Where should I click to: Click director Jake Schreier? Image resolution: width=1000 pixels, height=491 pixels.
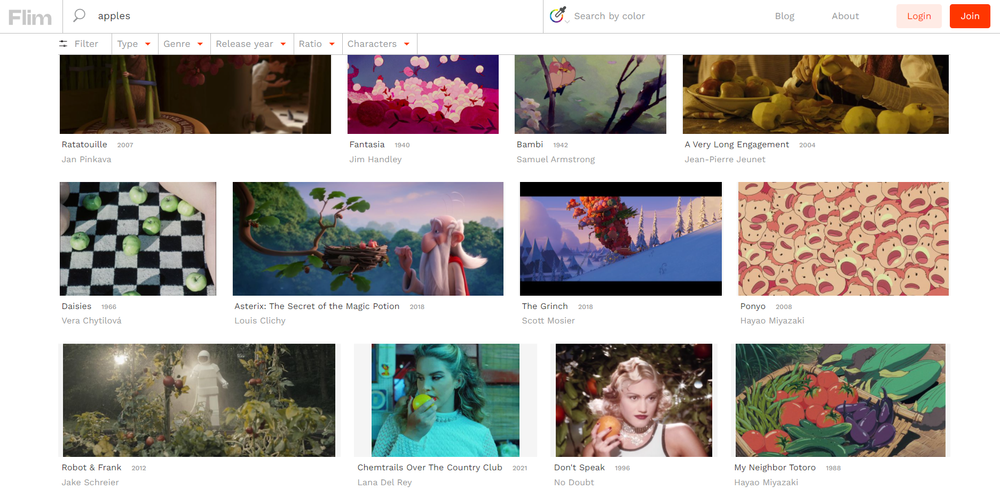pyautogui.click(x=89, y=483)
